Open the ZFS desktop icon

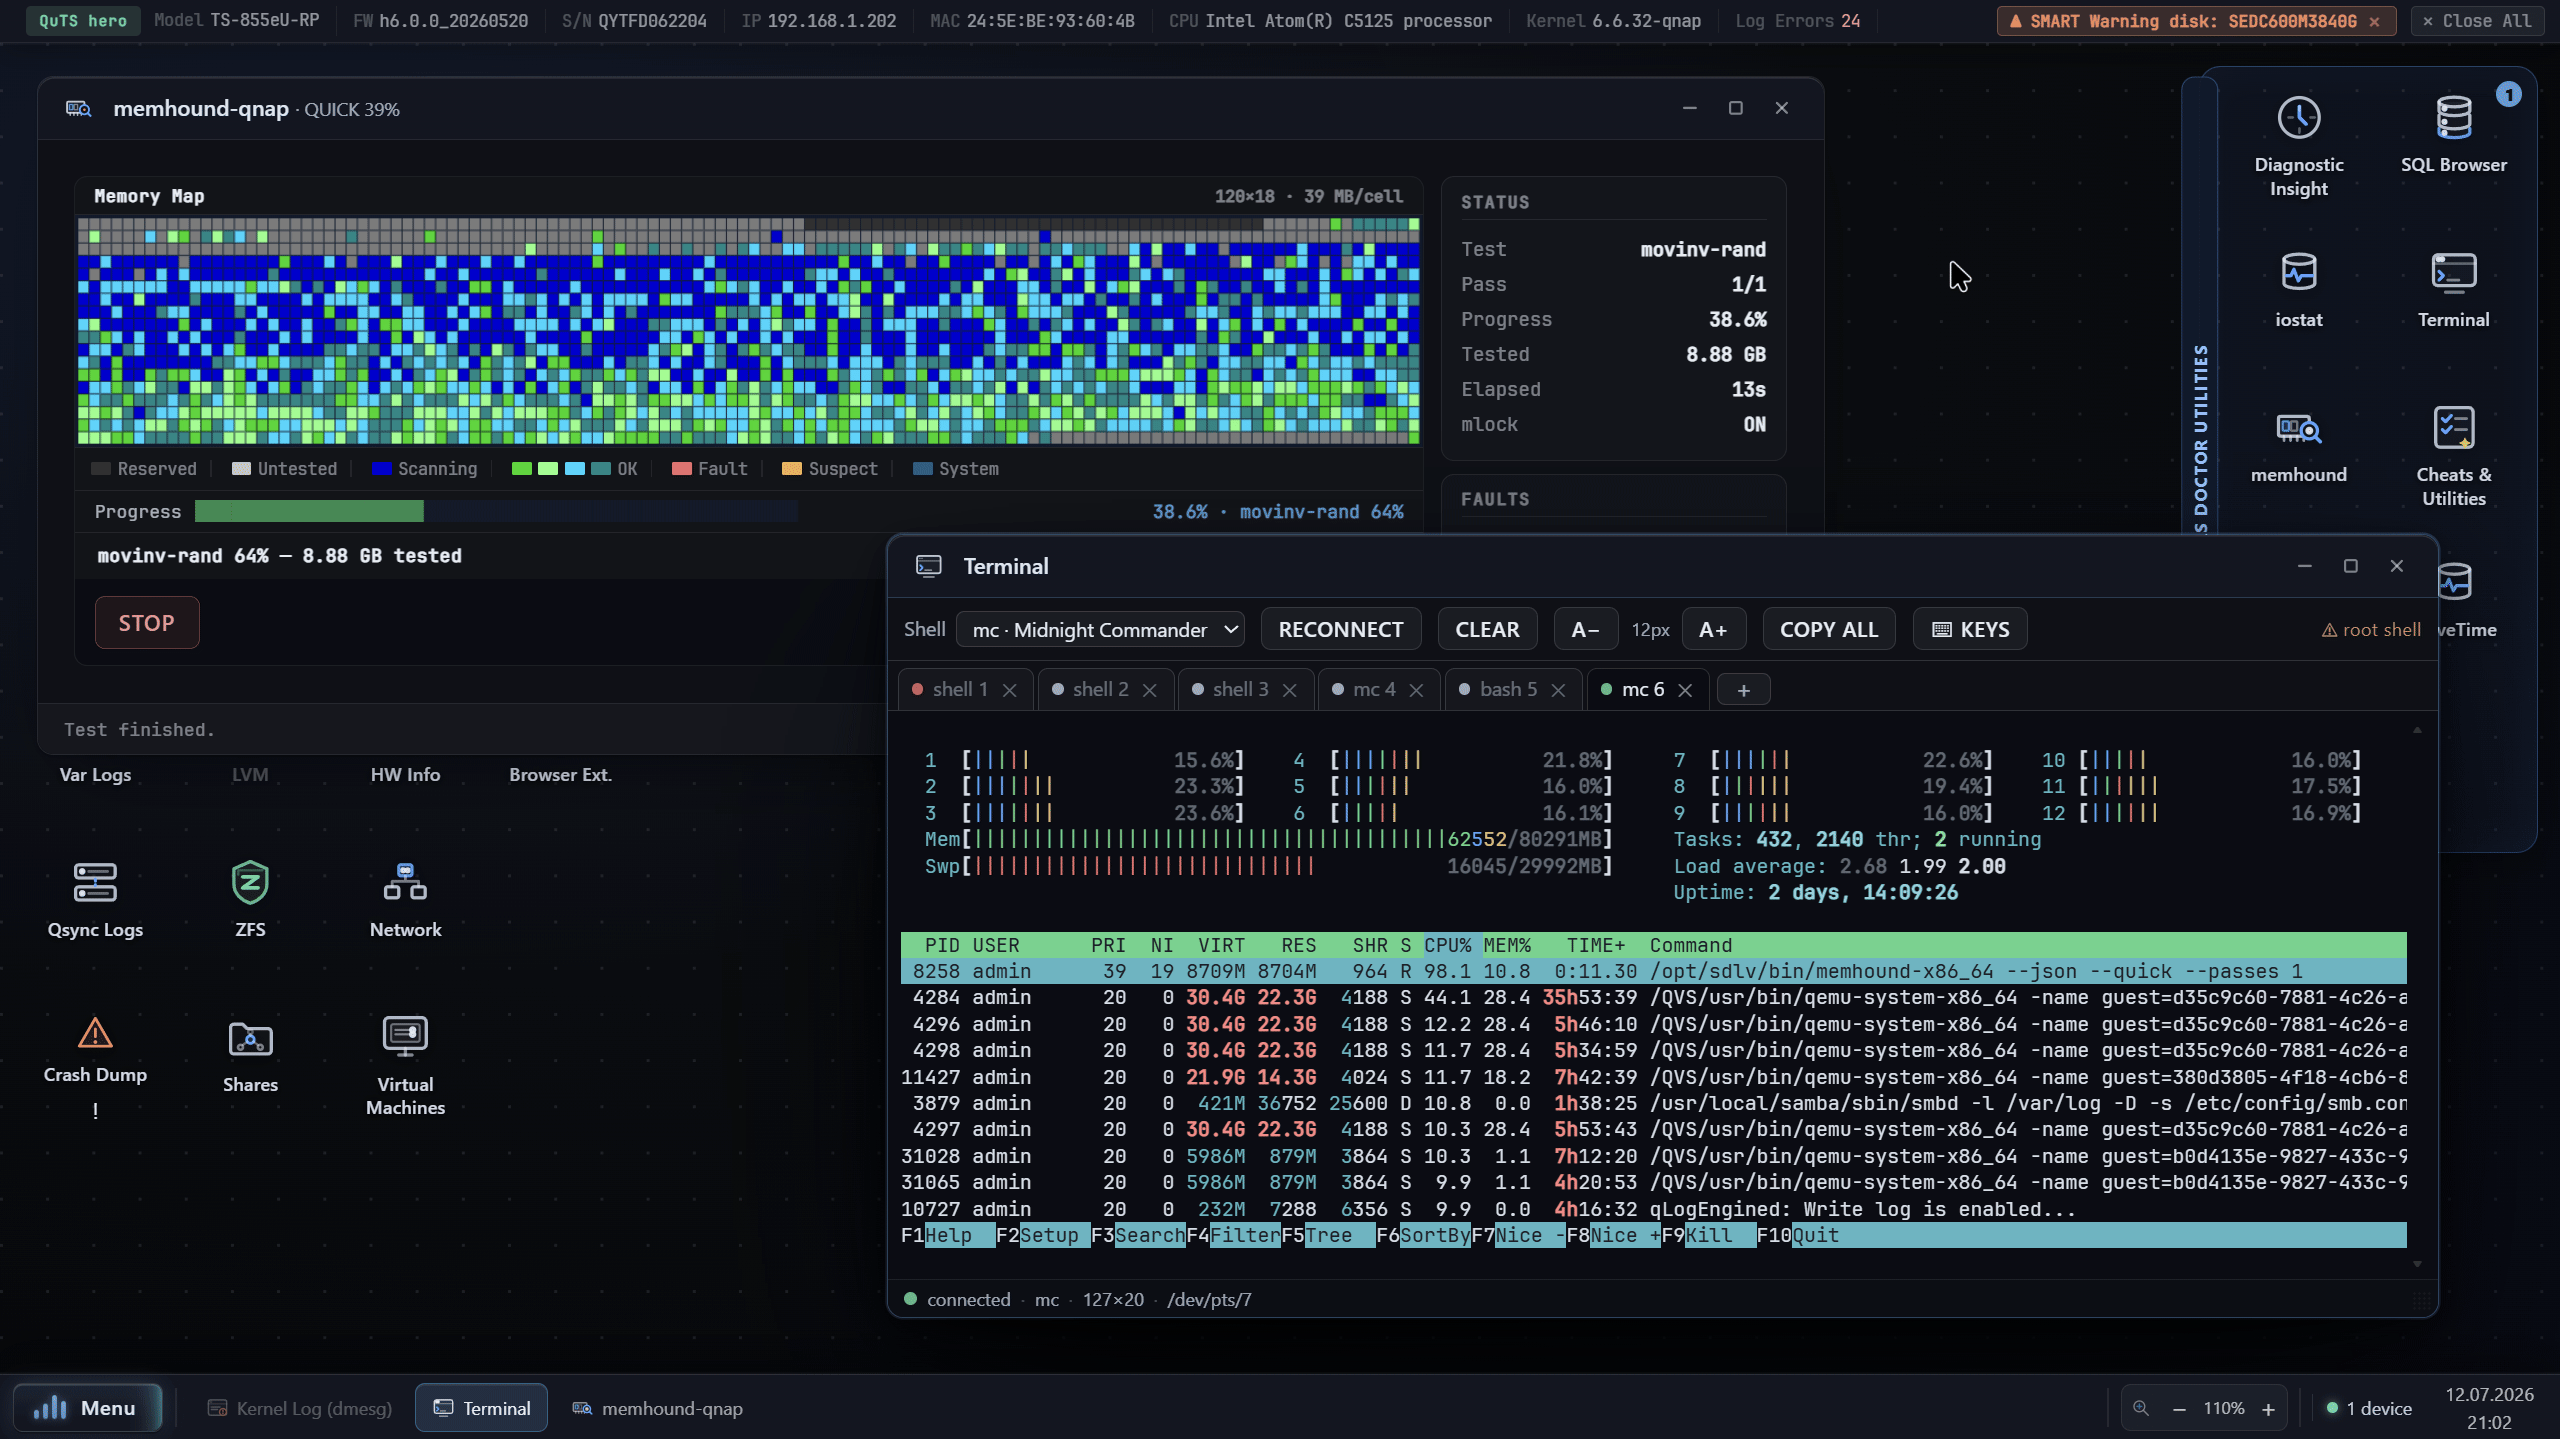click(250, 898)
